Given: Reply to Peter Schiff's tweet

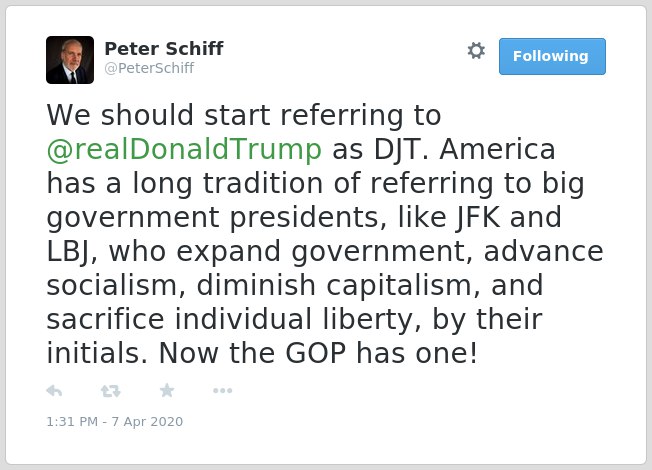Looking at the screenshot, I should [54, 391].
